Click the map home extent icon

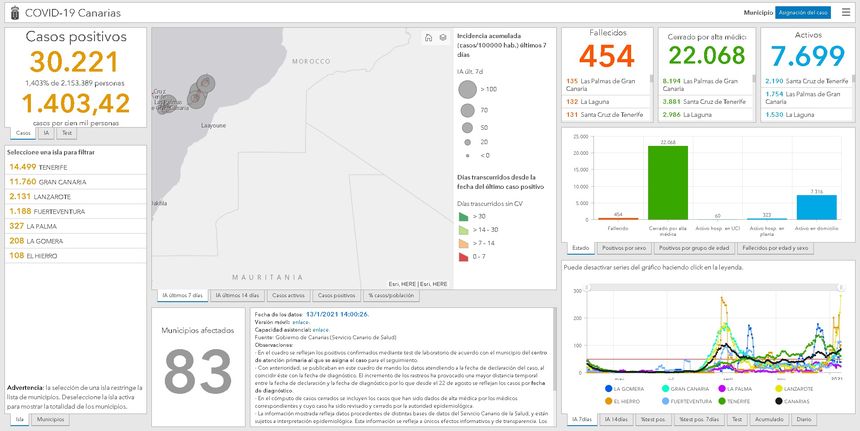point(427,38)
